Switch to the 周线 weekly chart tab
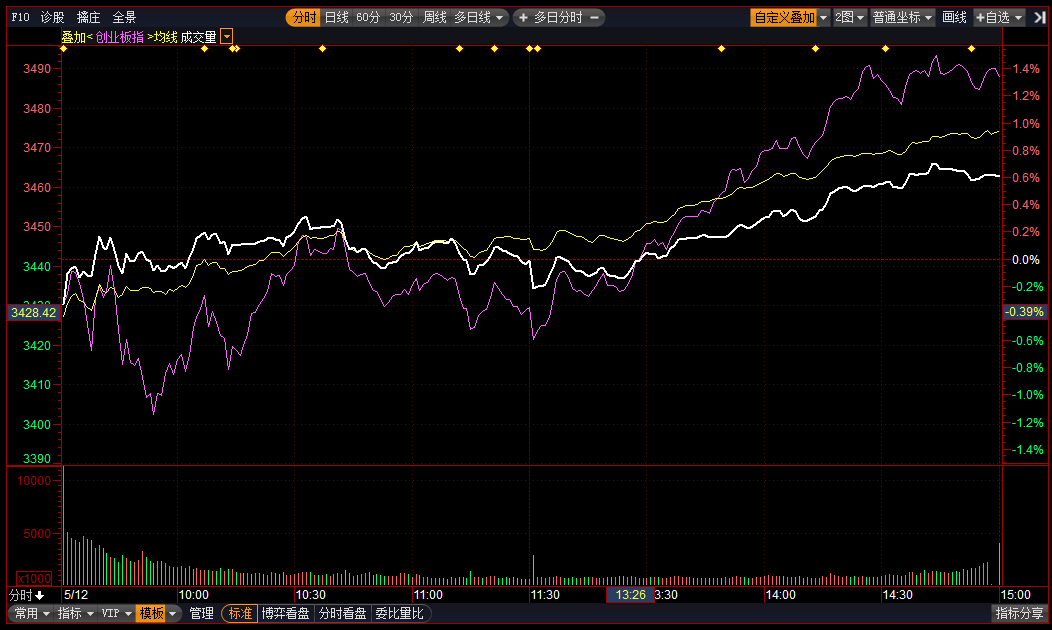Viewport: 1052px width, 630px height. 435,17
